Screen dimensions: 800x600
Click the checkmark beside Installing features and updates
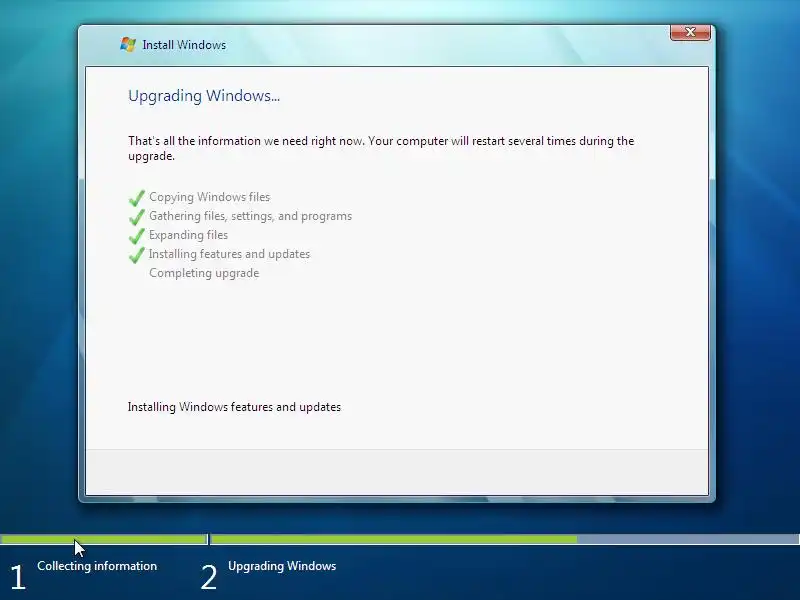(x=137, y=254)
